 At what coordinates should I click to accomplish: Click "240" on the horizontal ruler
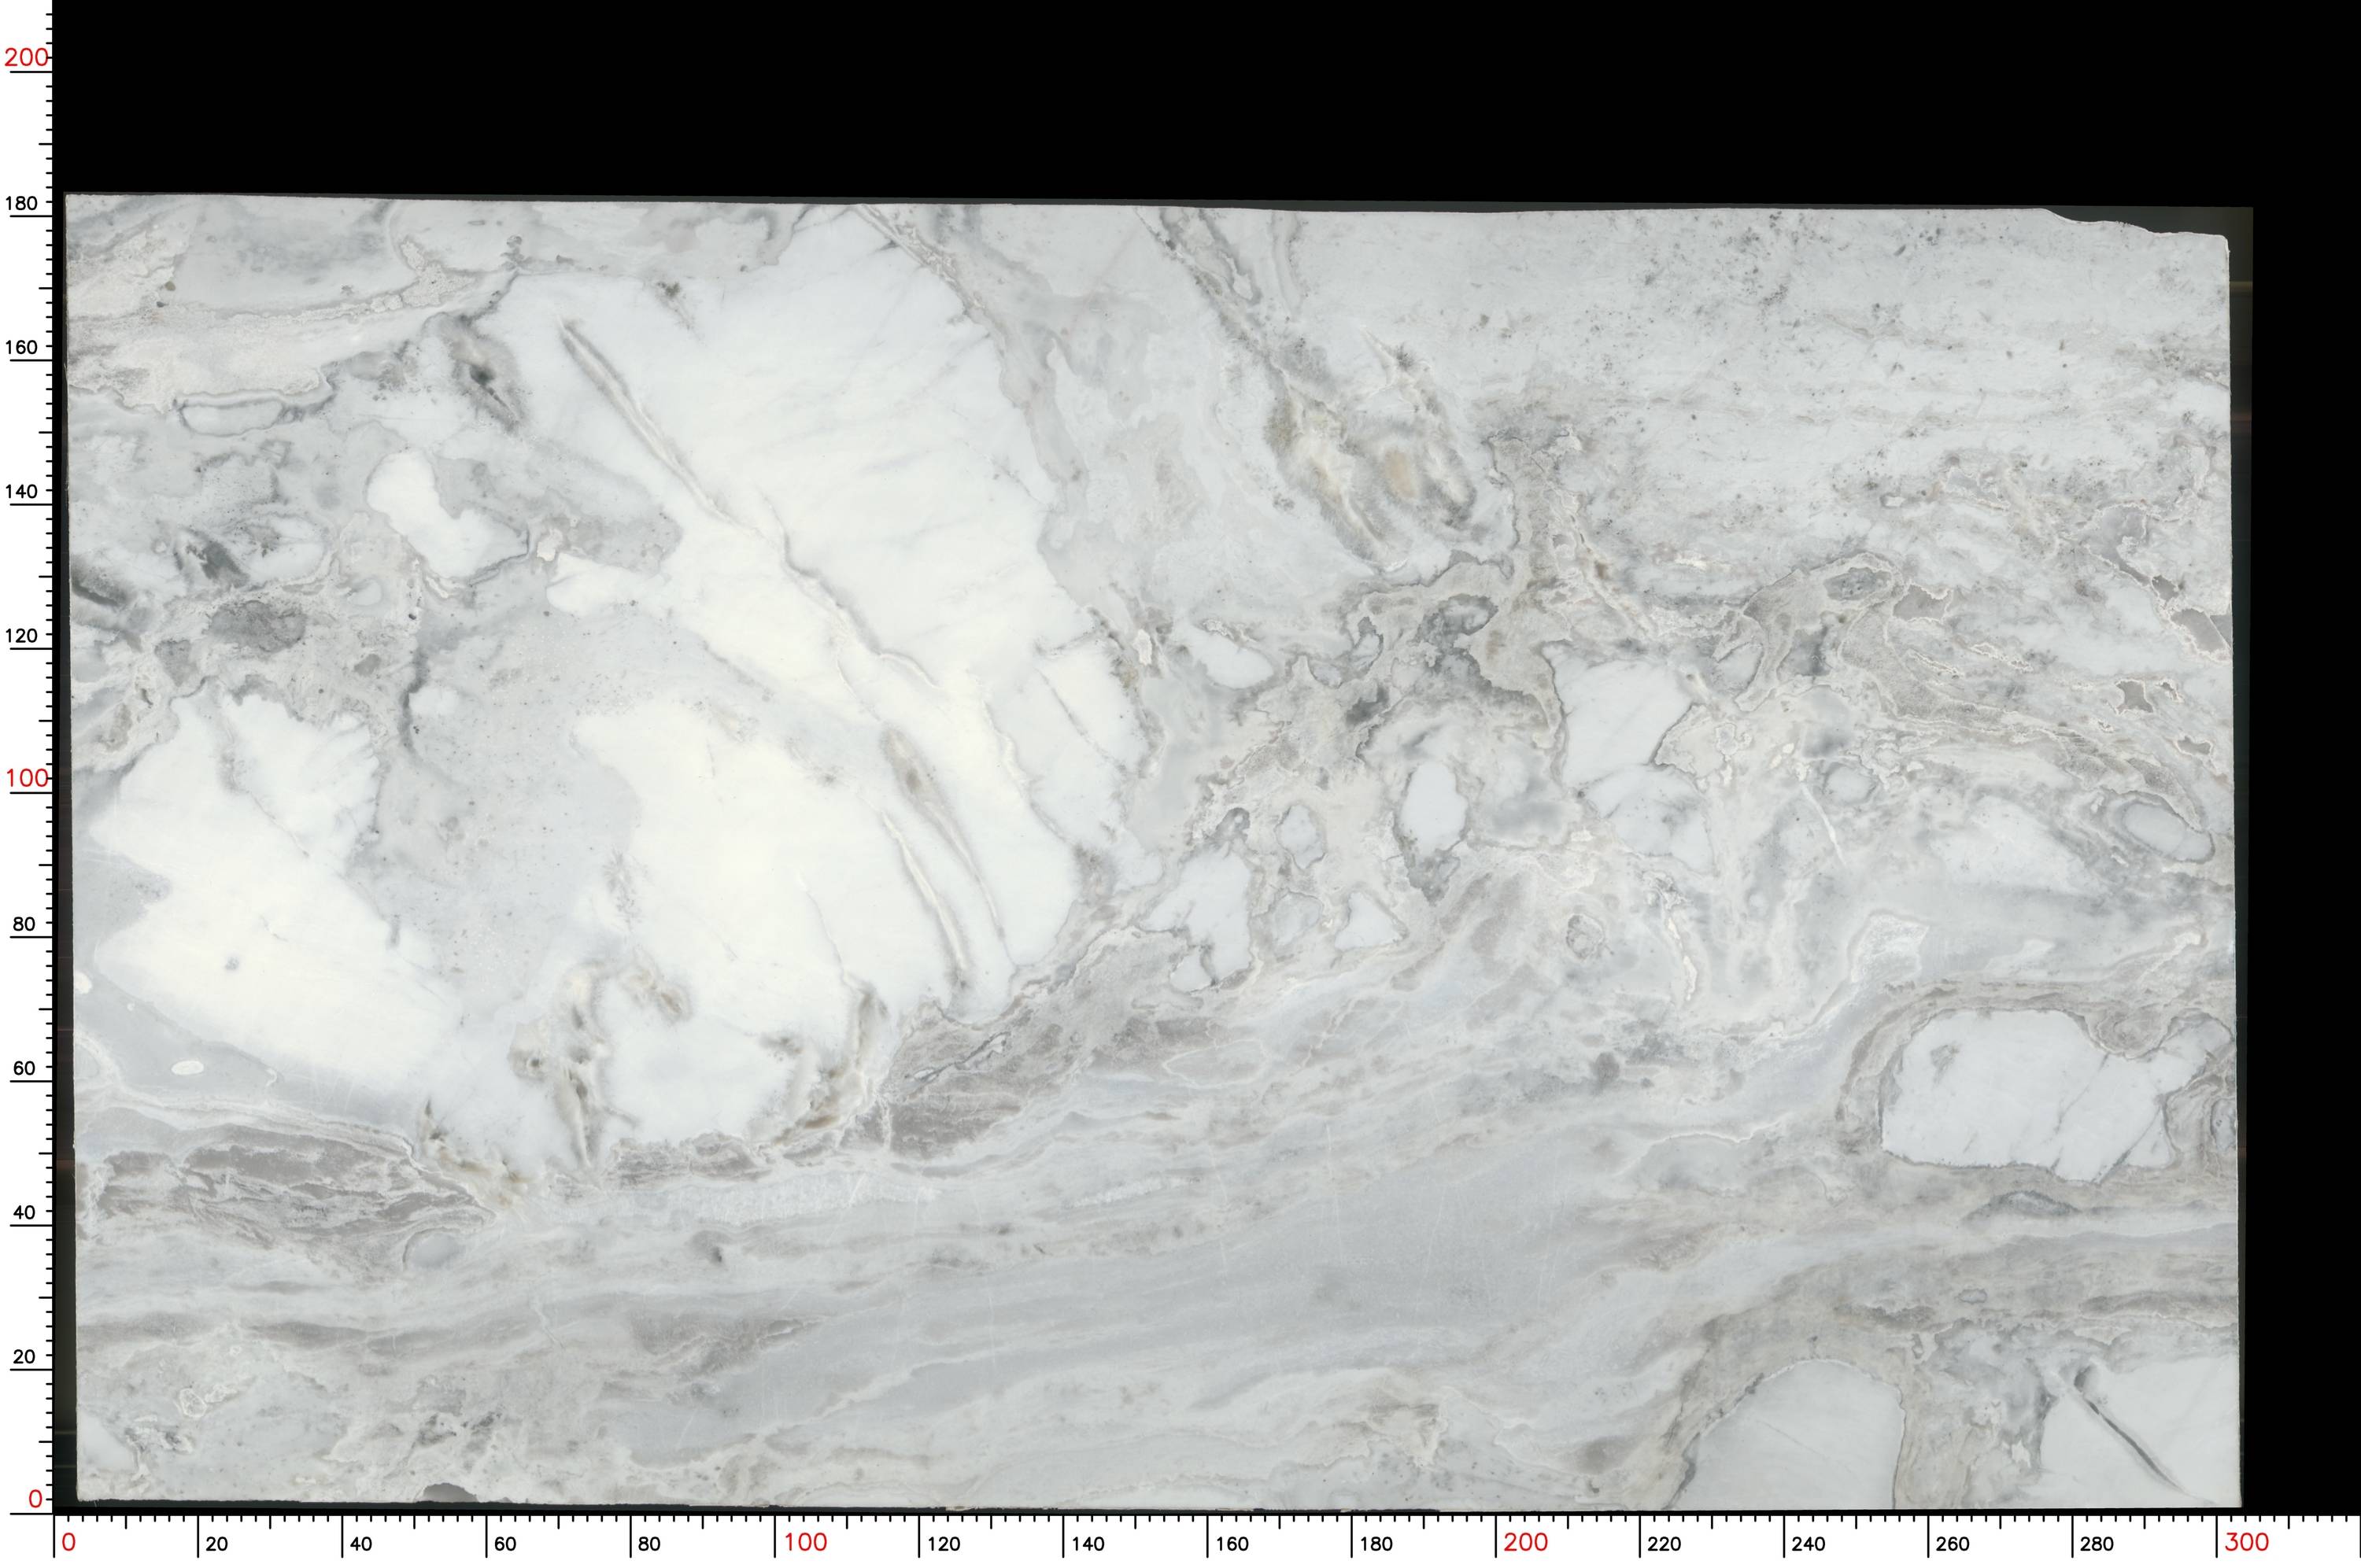click(1808, 1544)
